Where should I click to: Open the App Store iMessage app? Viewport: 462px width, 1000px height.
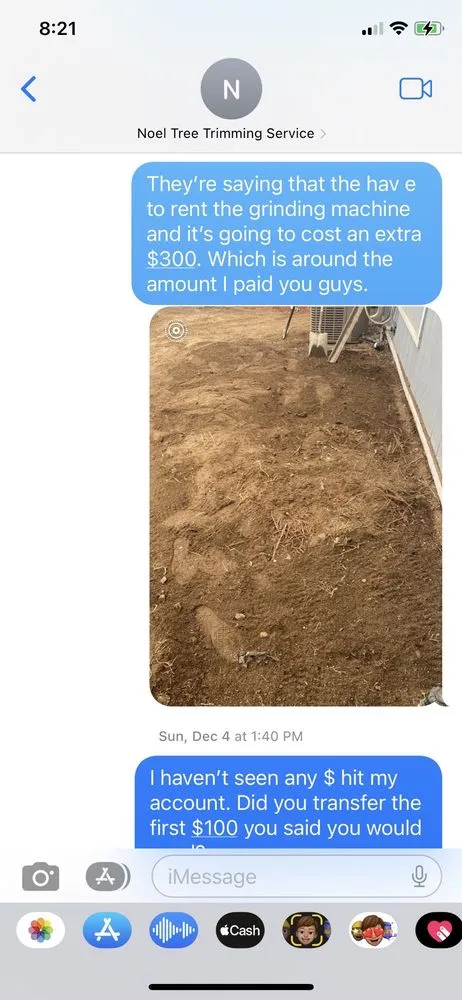pyautogui.click(x=107, y=930)
